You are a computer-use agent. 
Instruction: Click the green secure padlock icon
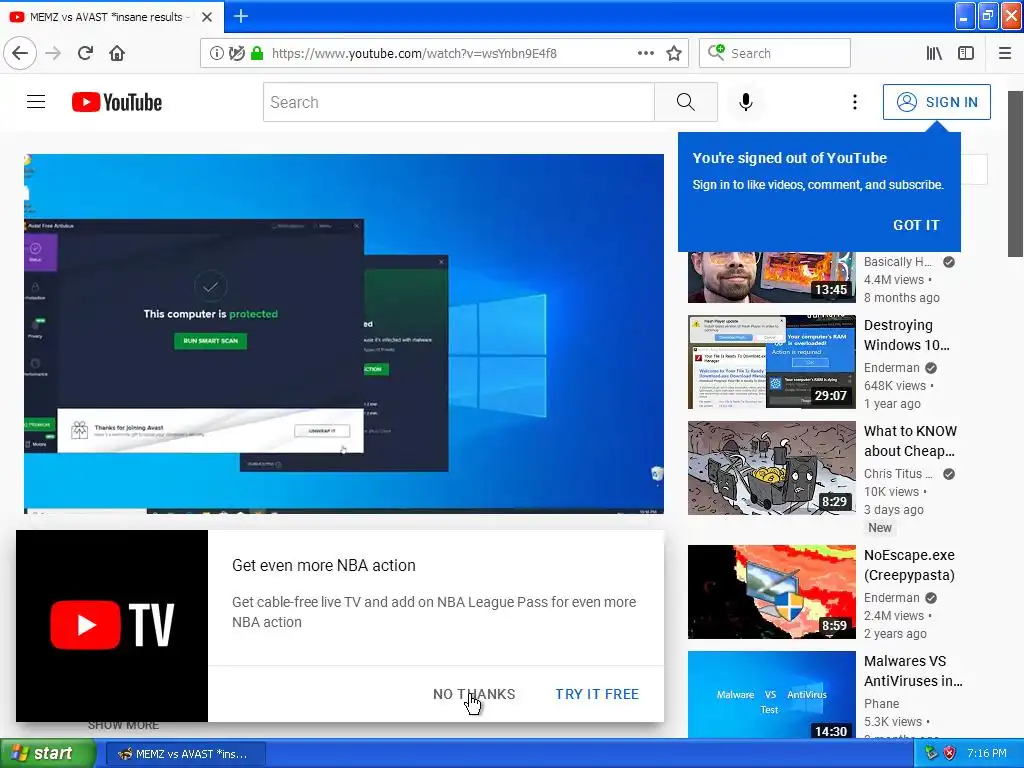257,53
